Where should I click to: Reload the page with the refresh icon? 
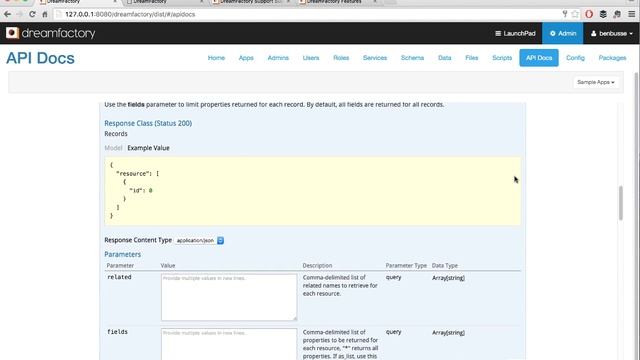[32, 14]
